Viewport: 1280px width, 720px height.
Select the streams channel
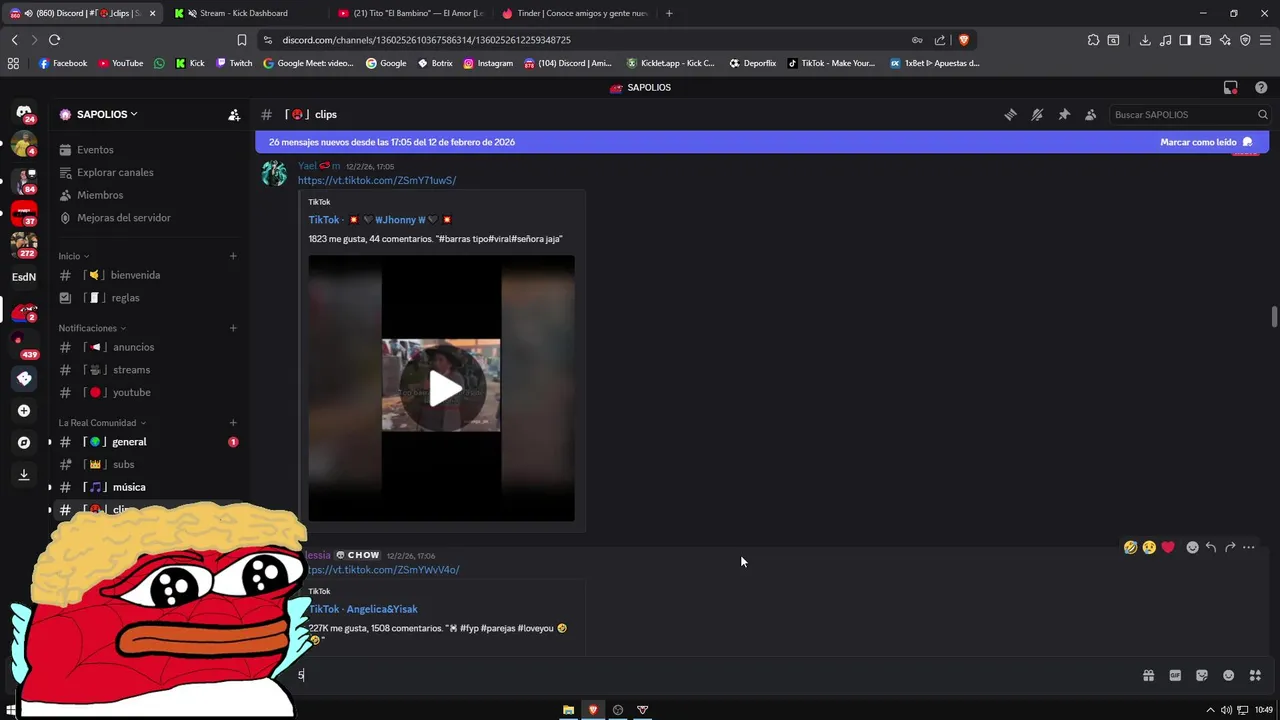148,370
